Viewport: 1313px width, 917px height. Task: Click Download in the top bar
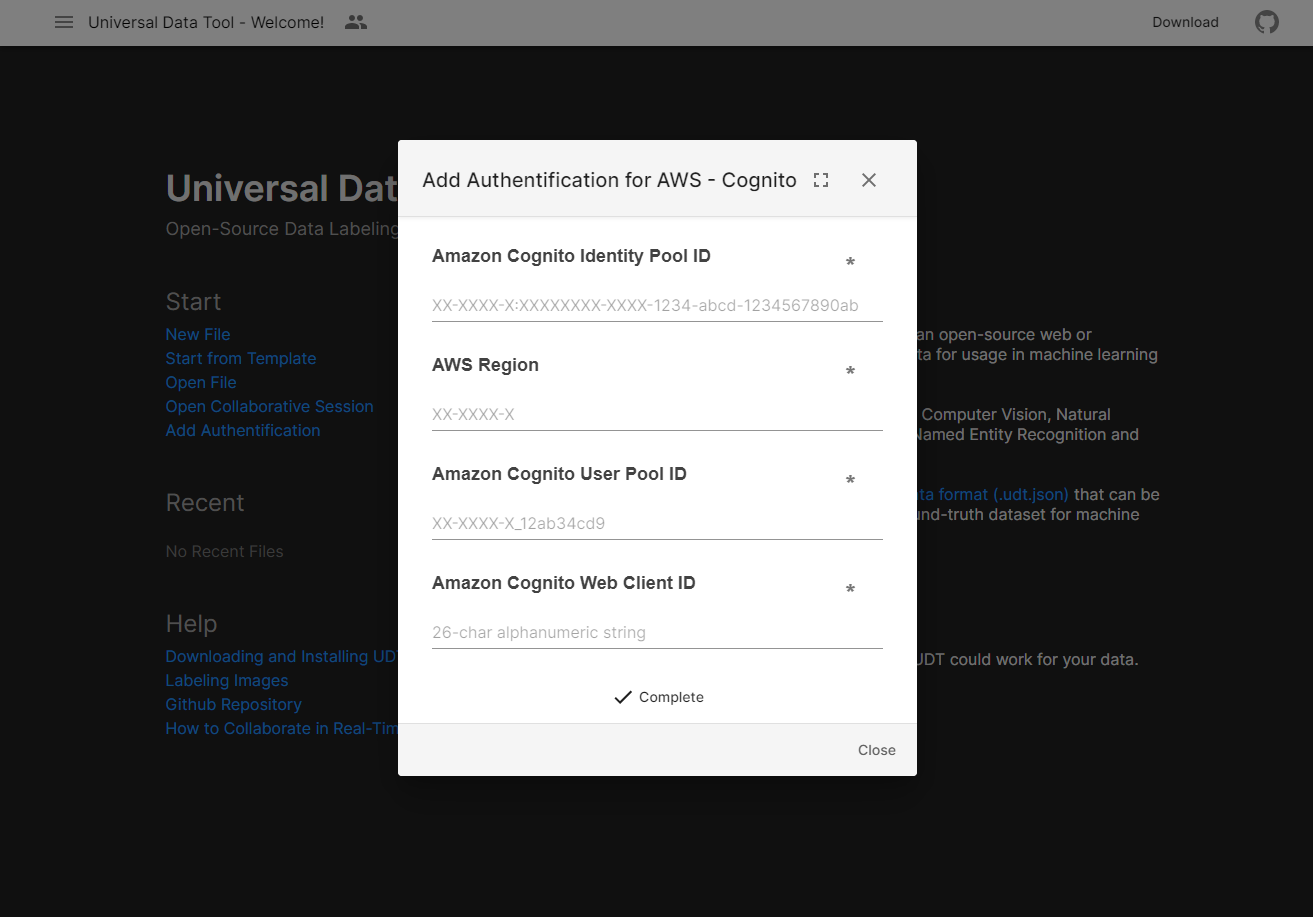coord(1185,22)
